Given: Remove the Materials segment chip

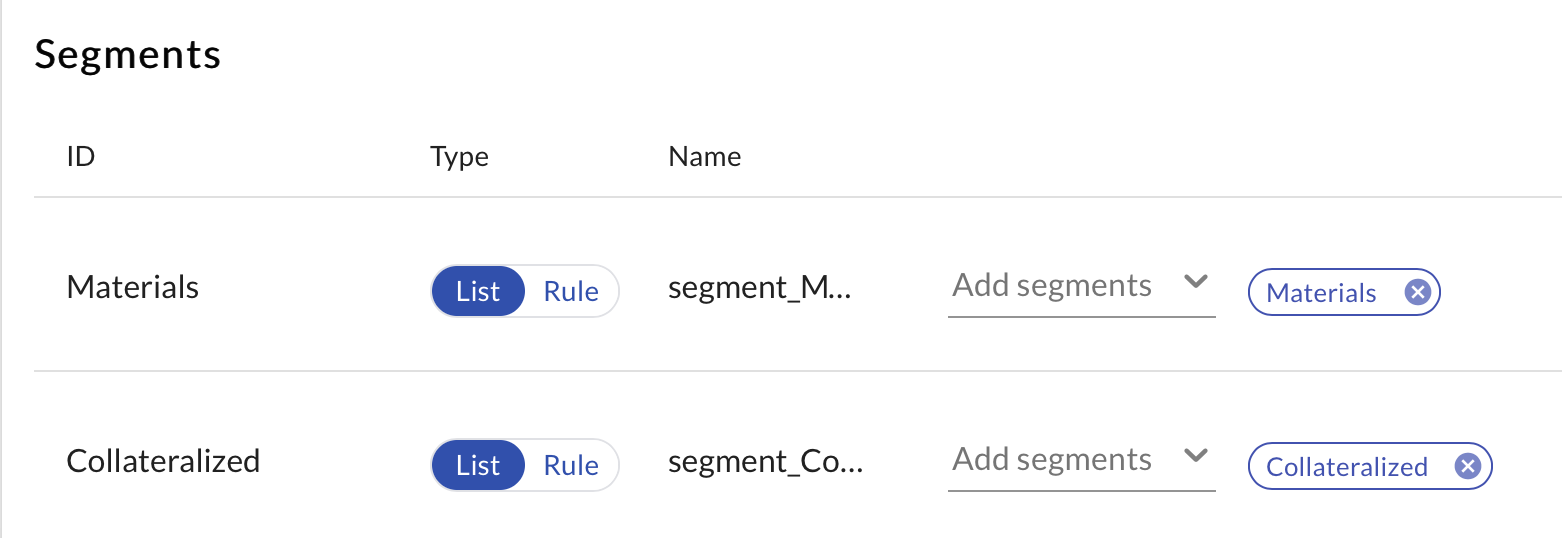Looking at the screenshot, I should coord(1417,293).
